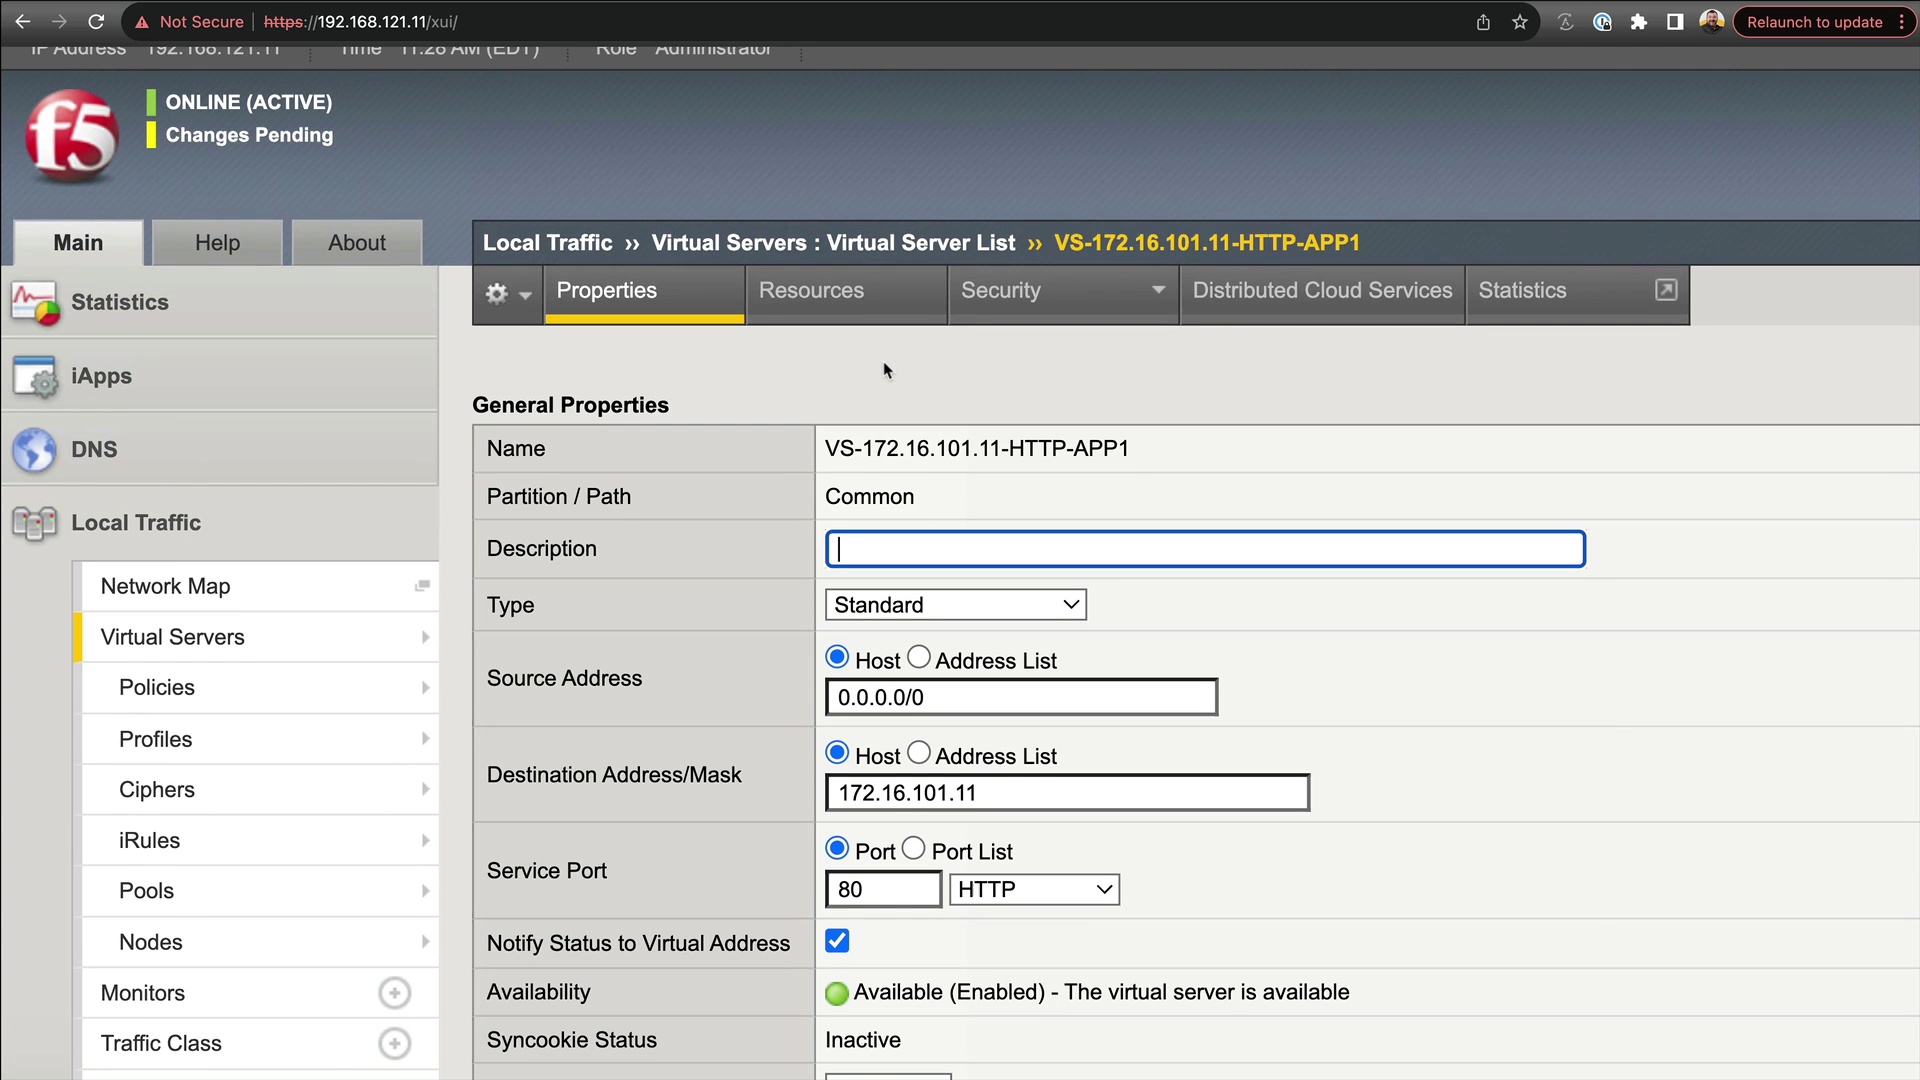Click the Changes Pending status text
This screenshot has width=1920, height=1080.
point(249,135)
